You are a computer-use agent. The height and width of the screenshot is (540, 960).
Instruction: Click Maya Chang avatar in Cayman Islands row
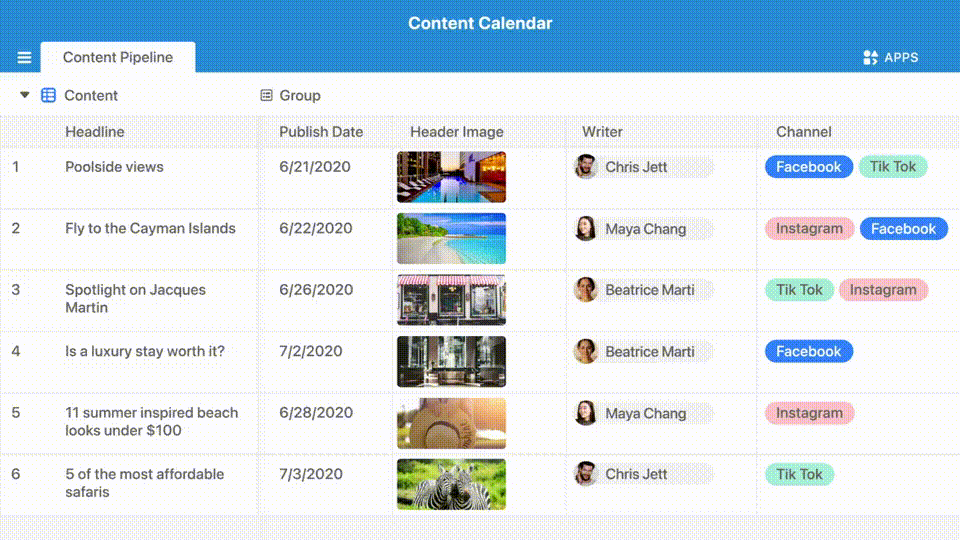pyautogui.click(x=585, y=228)
